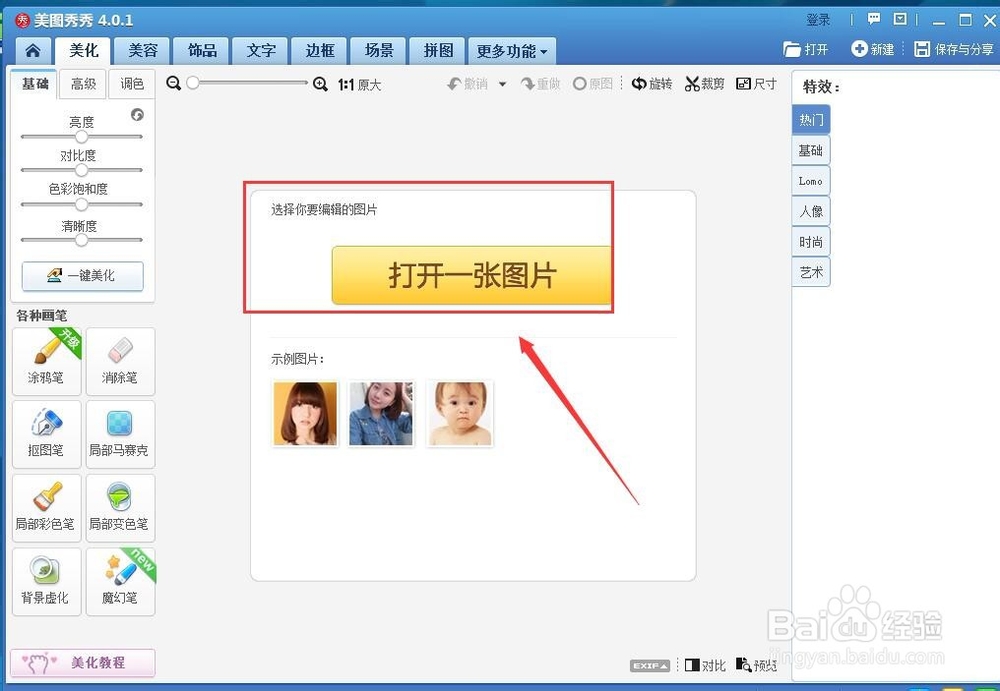The width and height of the screenshot is (1000, 691).
Task: Move the zoom level slider handle
Action: 193,83
